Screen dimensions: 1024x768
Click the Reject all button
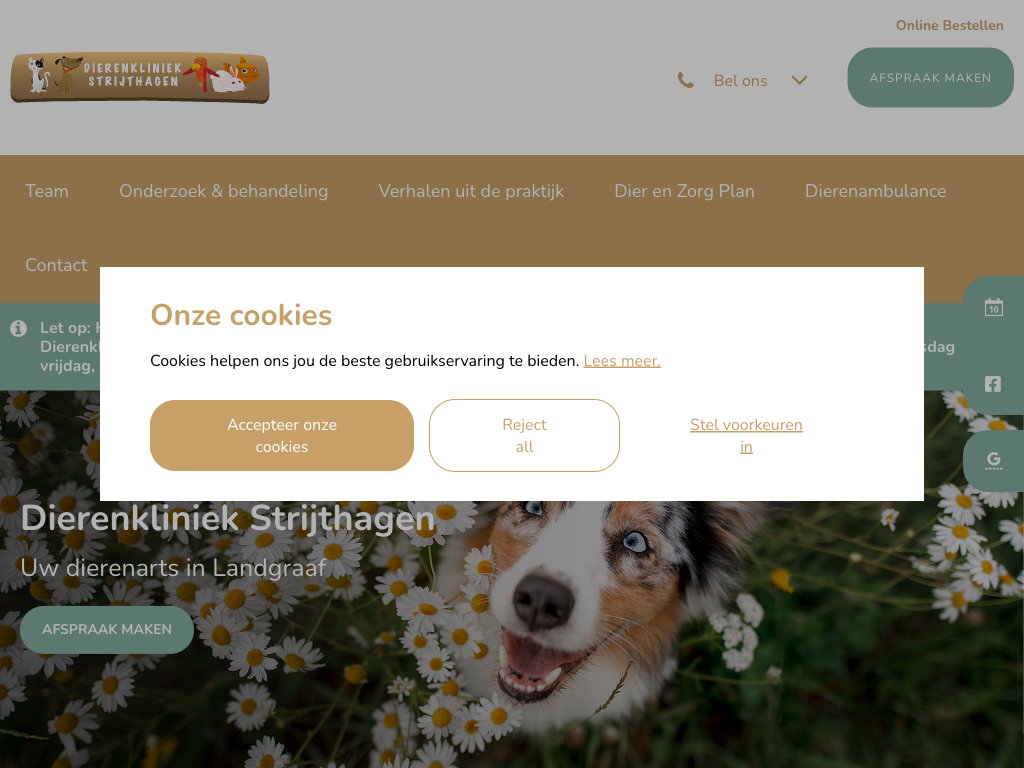click(524, 436)
